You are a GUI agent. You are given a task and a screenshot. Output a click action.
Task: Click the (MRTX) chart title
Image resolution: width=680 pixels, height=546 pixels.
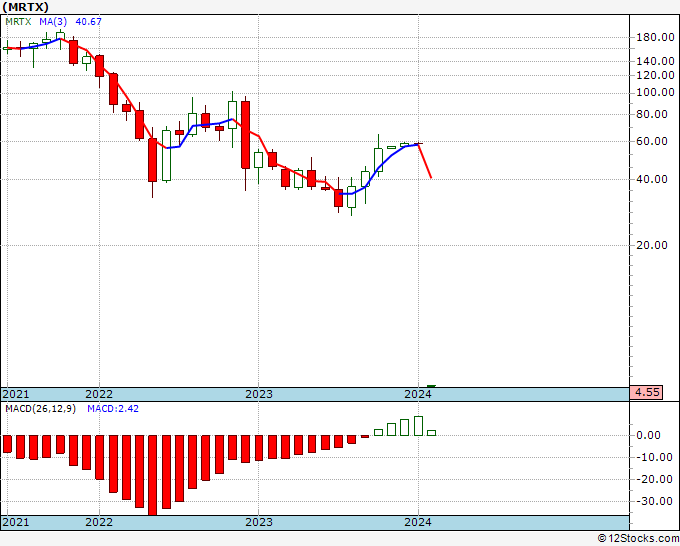tap(26, 7)
